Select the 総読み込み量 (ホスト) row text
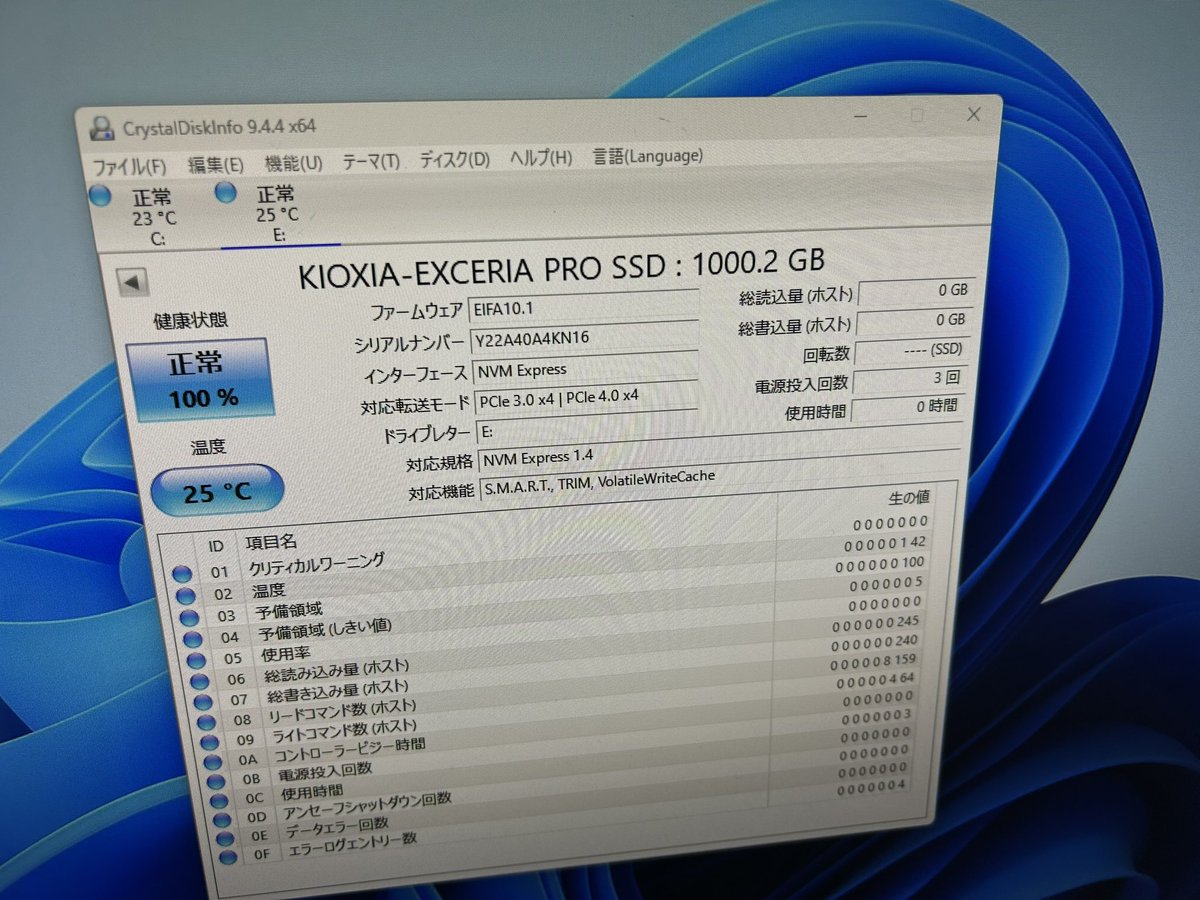The width and height of the screenshot is (1200, 900). (x=337, y=670)
